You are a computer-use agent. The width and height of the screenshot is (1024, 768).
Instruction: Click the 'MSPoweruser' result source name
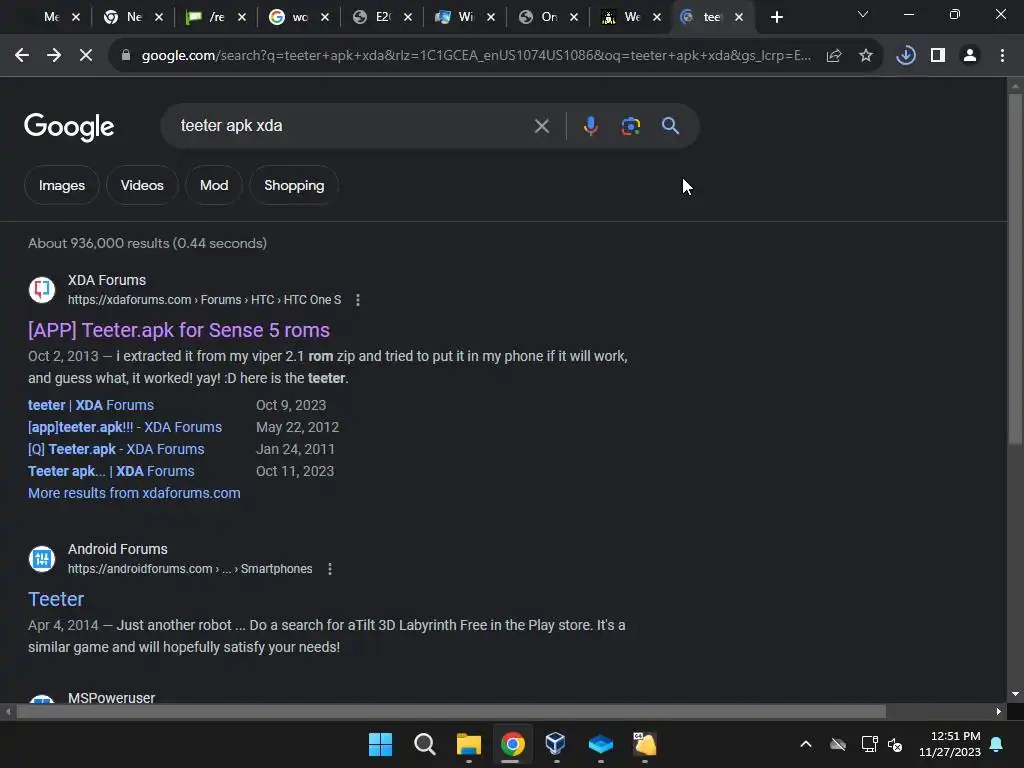pyautogui.click(x=112, y=698)
